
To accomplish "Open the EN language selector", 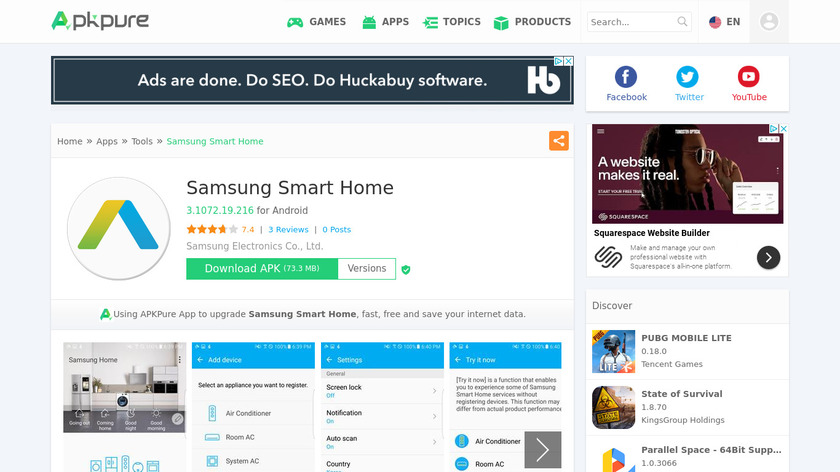I will click(x=733, y=22).
